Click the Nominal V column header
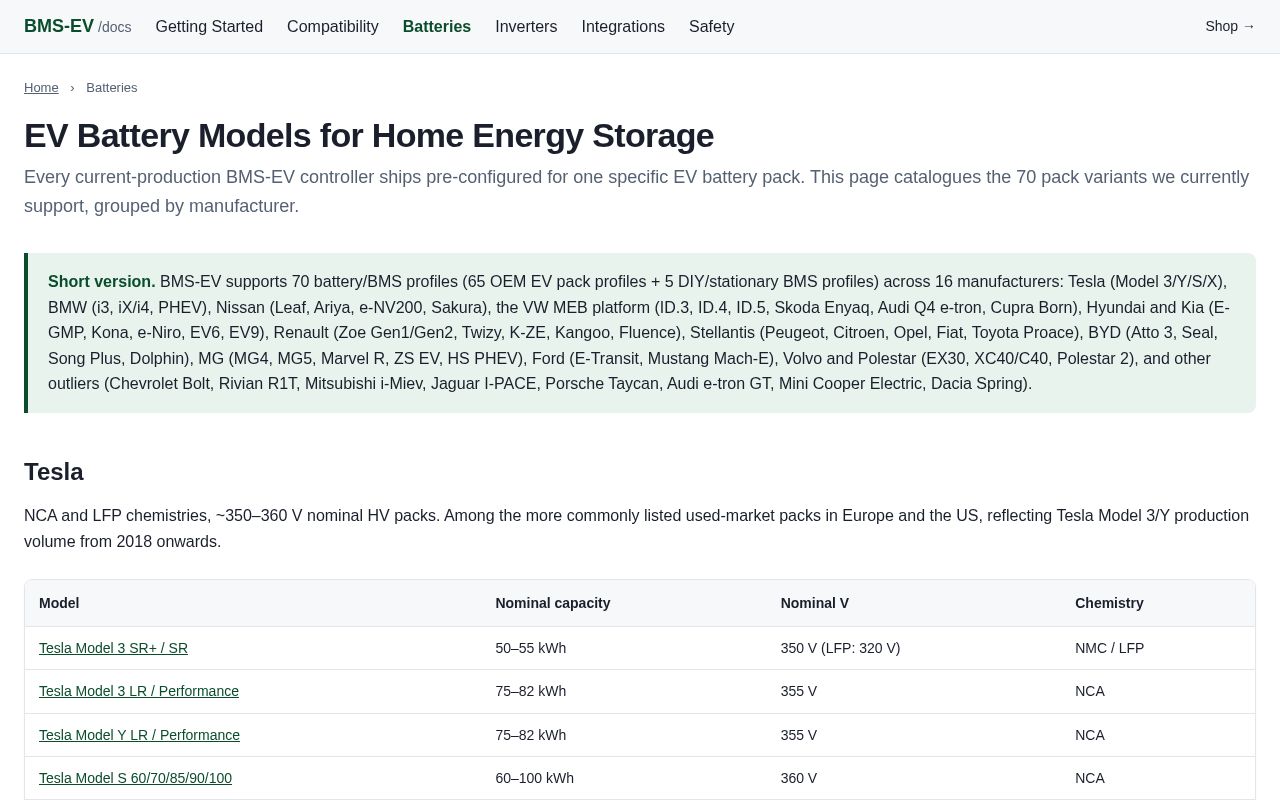Image resolution: width=1280 pixels, height=800 pixels. (914, 603)
